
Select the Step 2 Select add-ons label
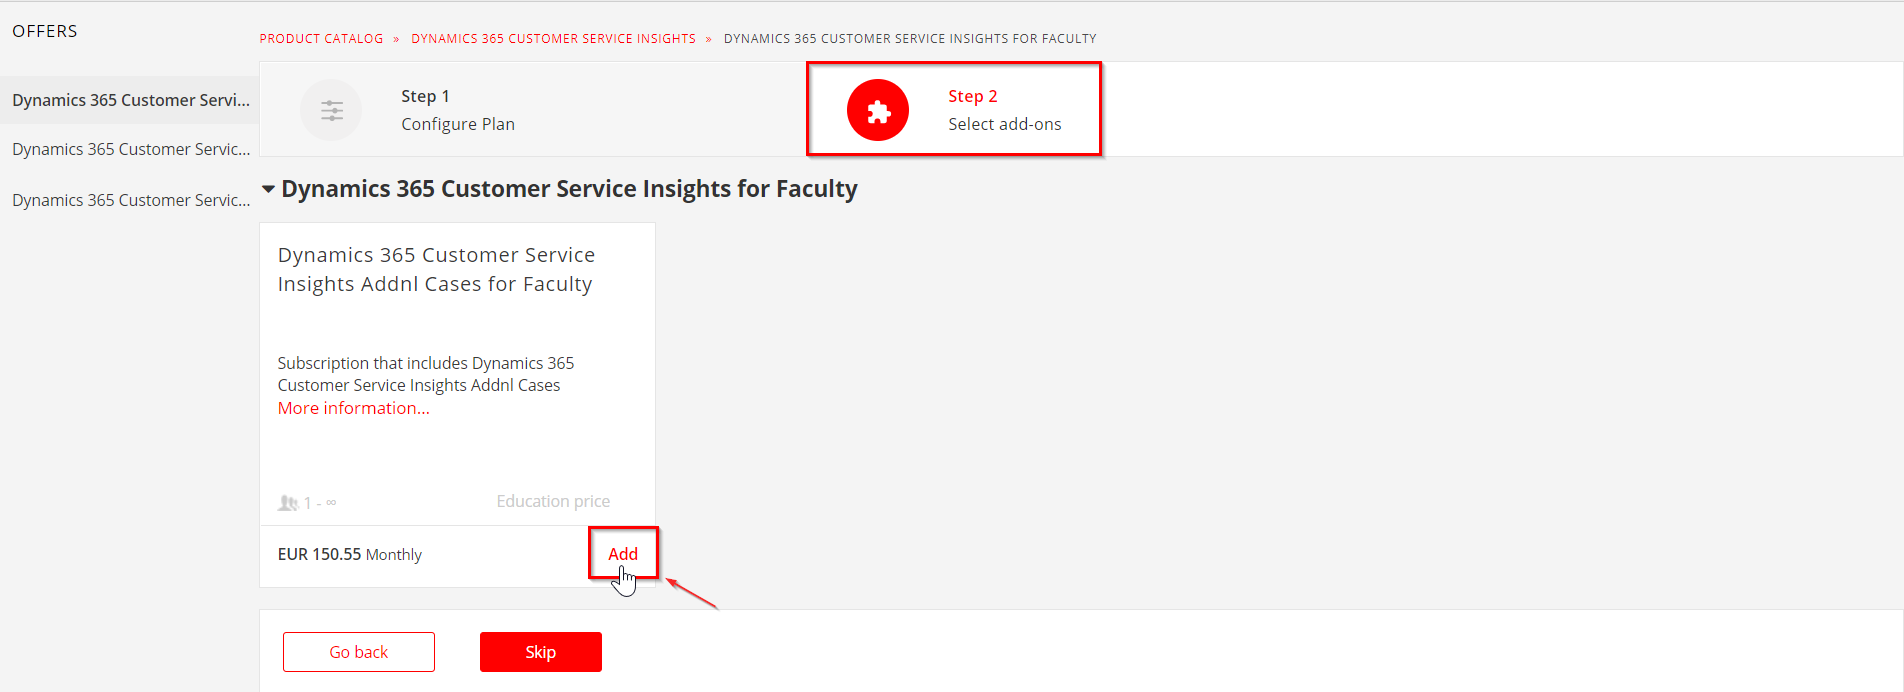coord(1004,110)
